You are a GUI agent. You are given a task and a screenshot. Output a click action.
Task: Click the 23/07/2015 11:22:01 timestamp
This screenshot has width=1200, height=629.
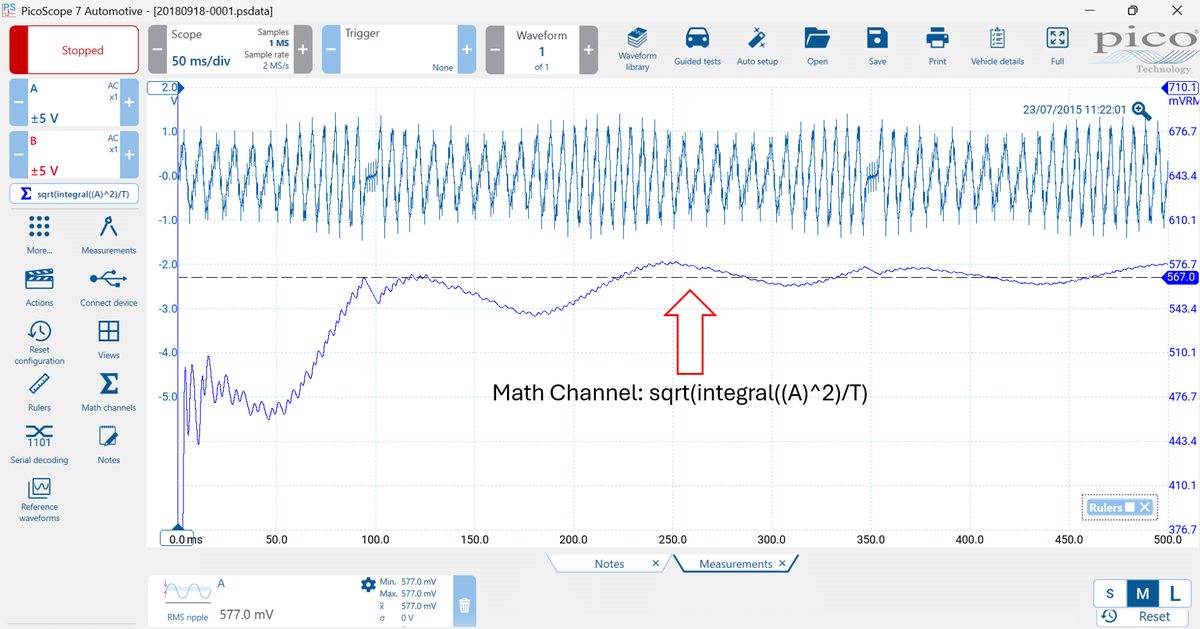coord(1074,110)
